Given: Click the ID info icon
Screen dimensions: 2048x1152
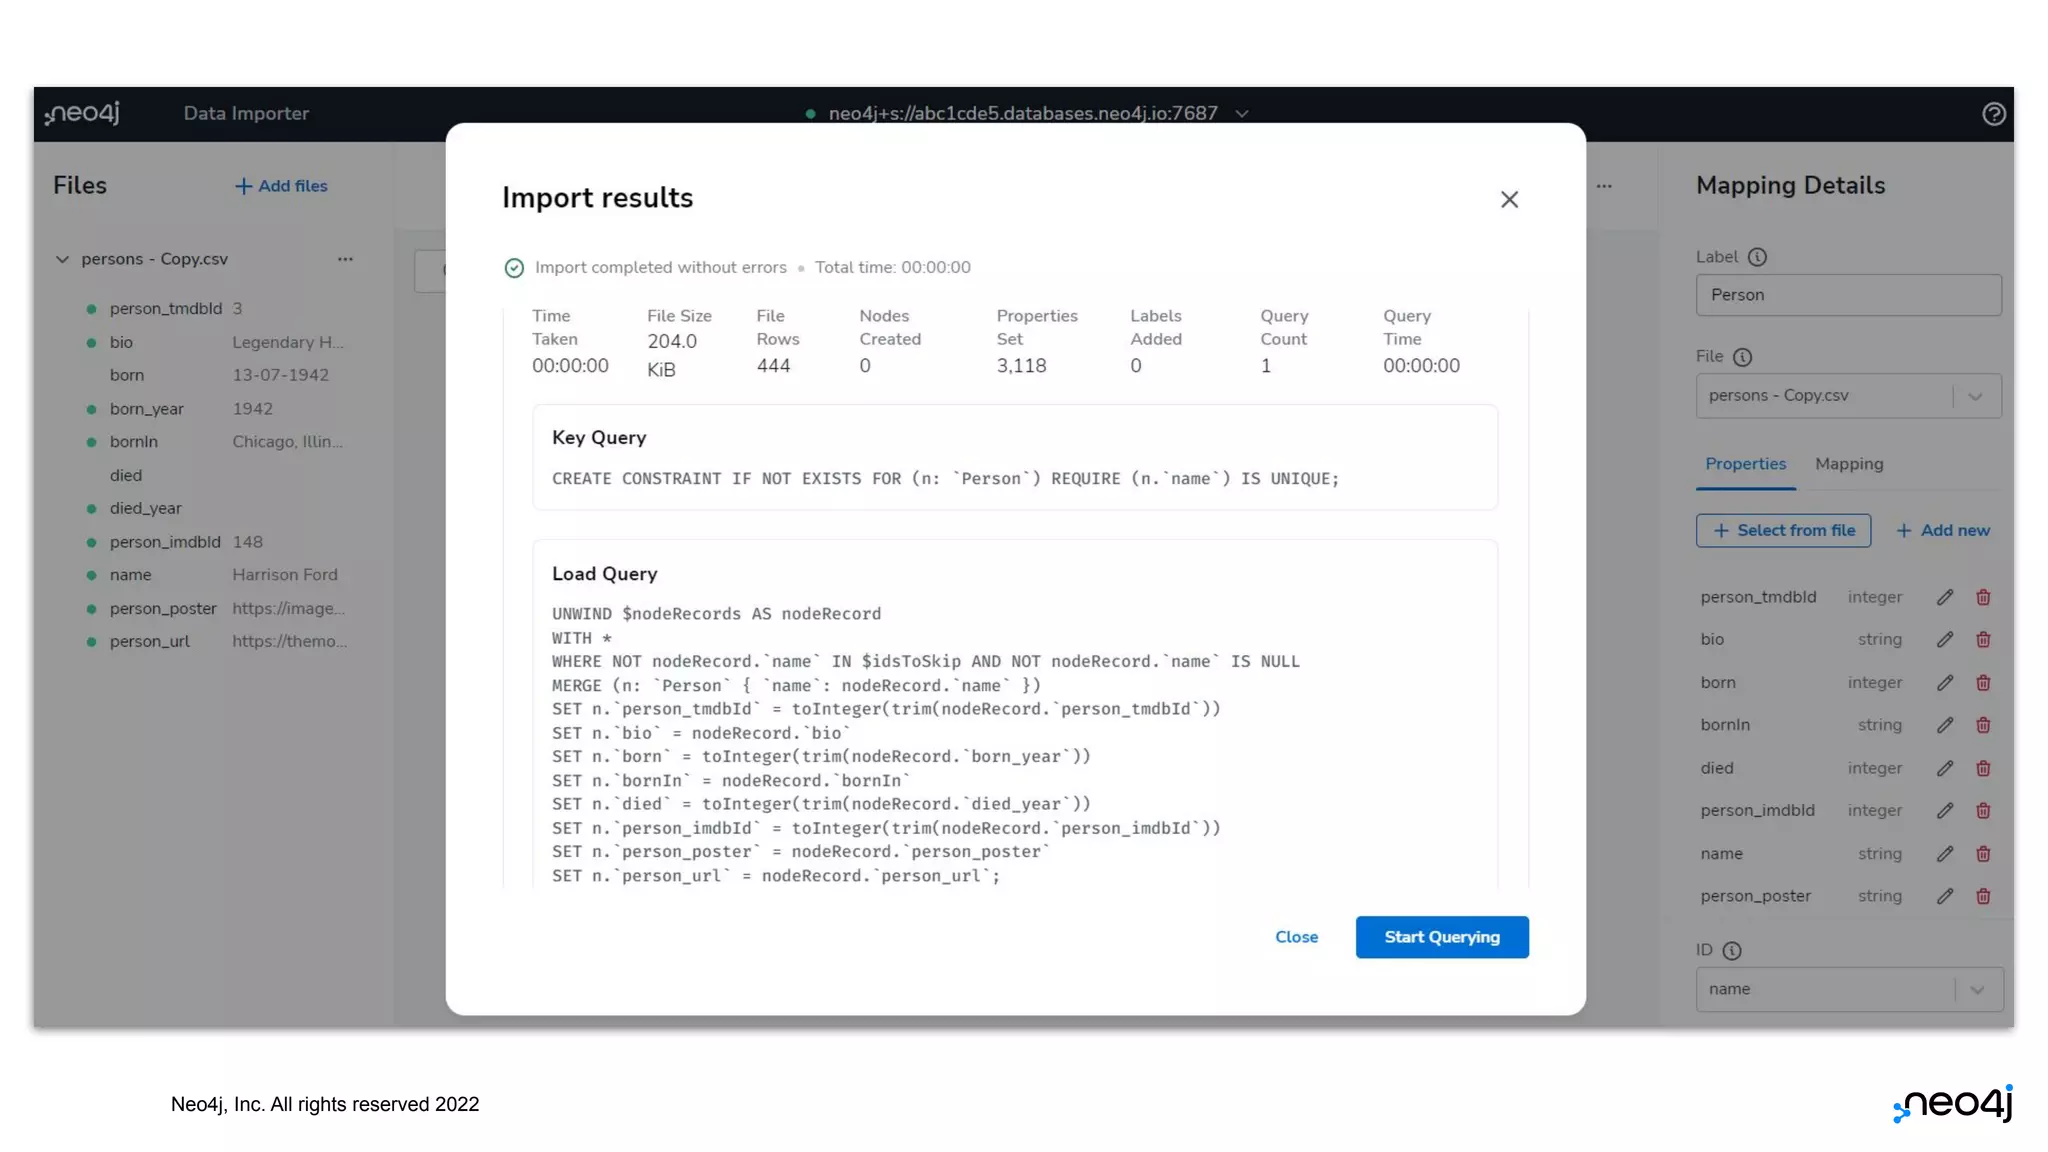Looking at the screenshot, I should click(1732, 951).
